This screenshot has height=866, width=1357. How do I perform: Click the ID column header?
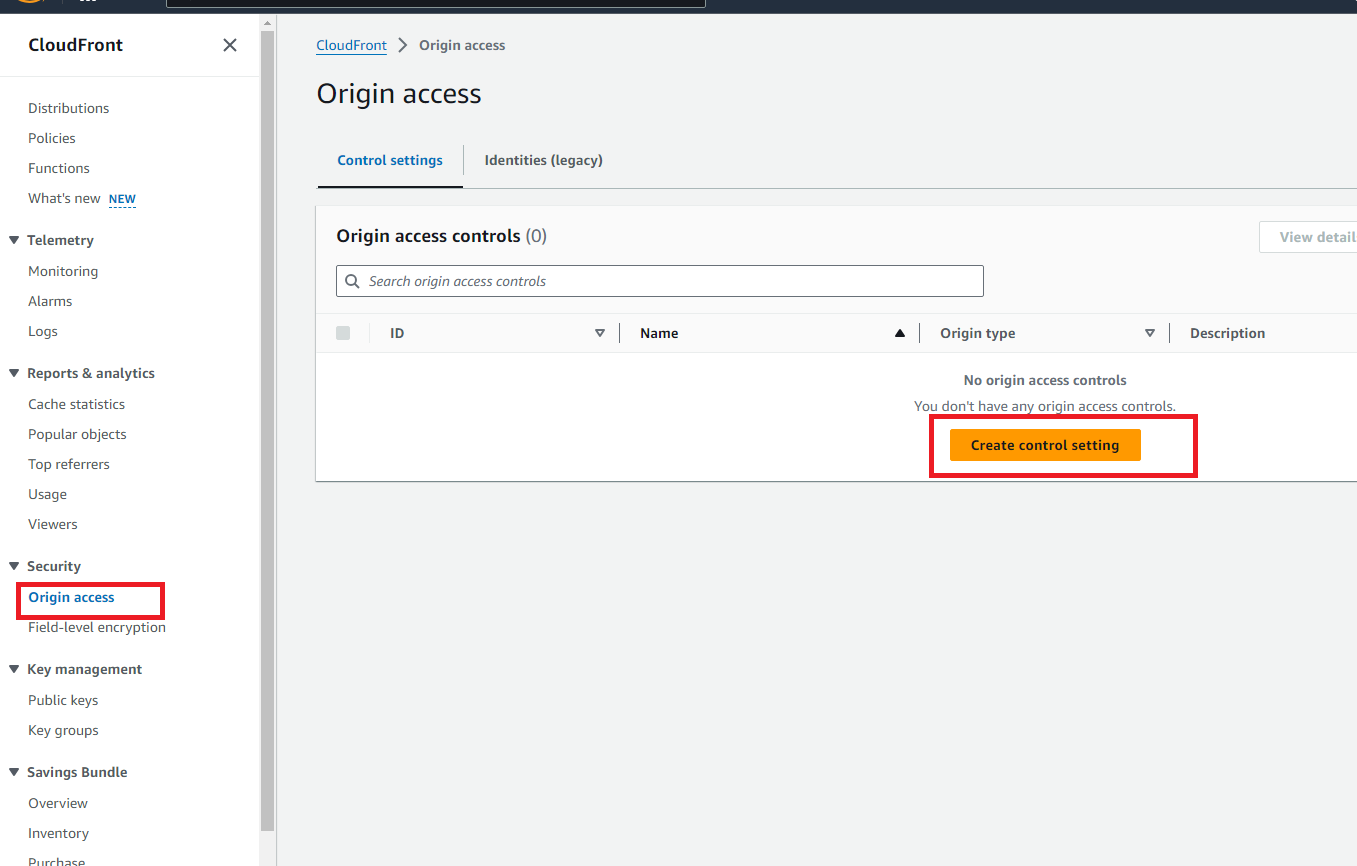(x=397, y=333)
